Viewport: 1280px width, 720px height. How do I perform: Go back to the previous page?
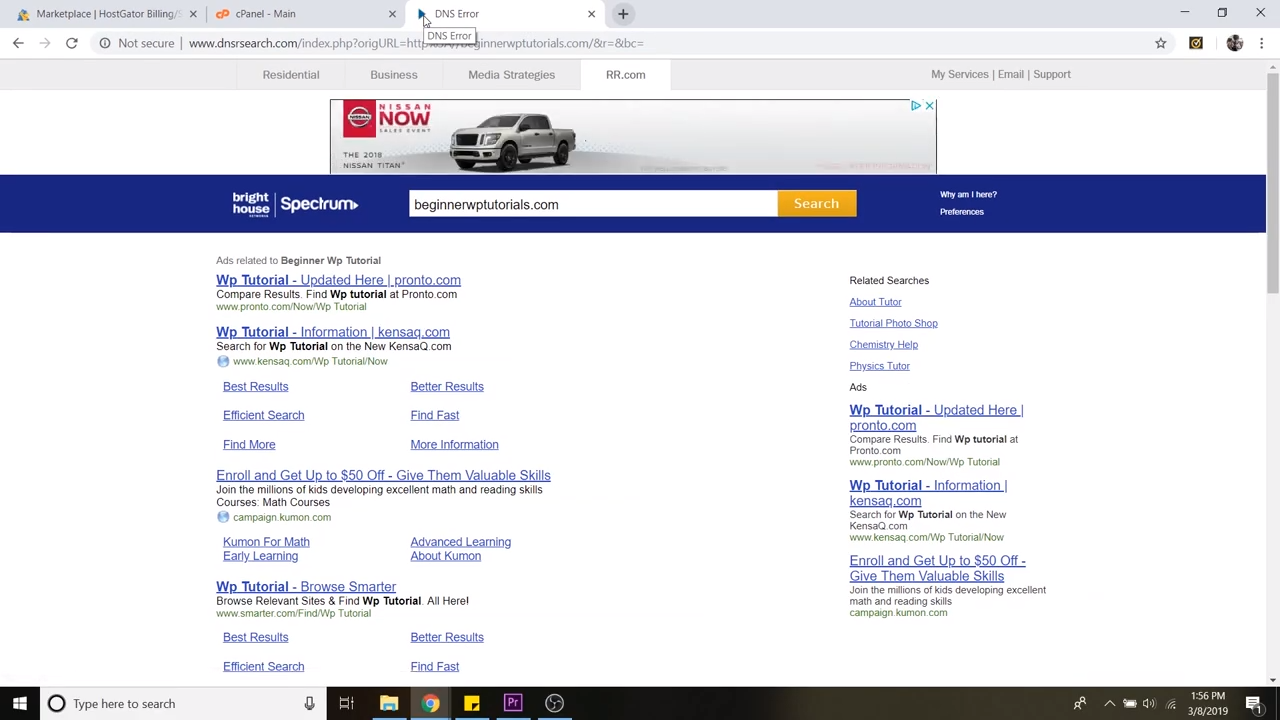tap(18, 43)
